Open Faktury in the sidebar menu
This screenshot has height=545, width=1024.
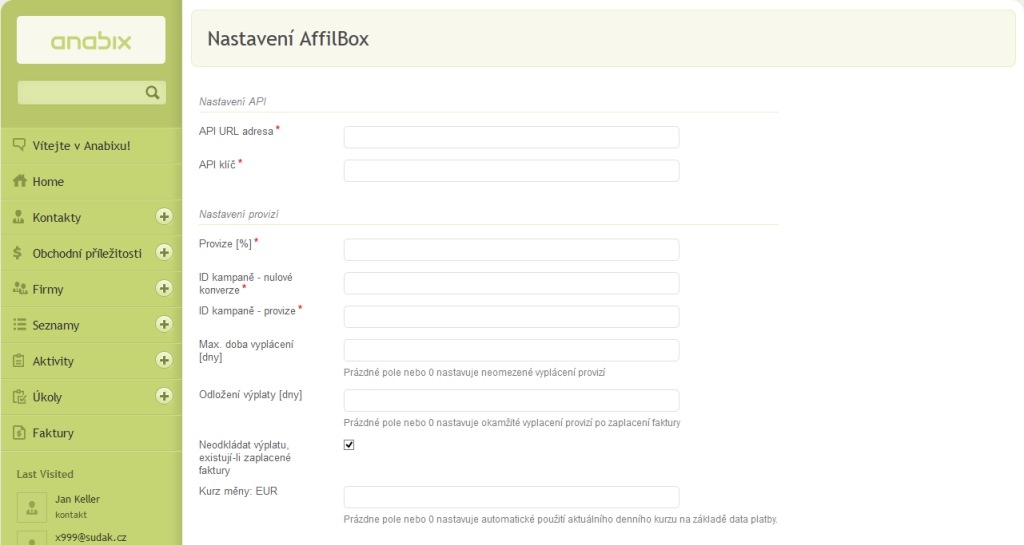pyautogui.click(x=53, y=433)
